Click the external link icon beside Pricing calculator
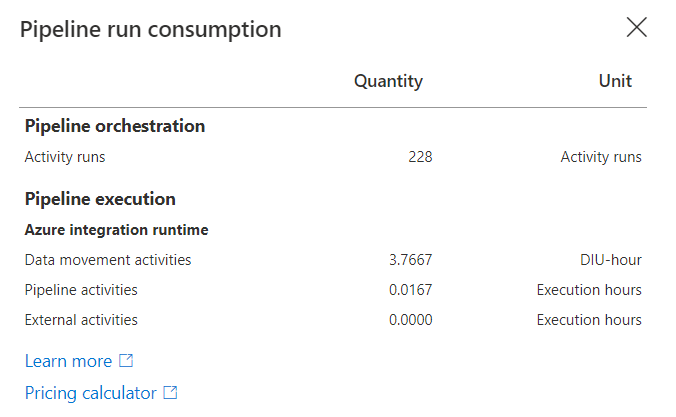 [170, 392]
